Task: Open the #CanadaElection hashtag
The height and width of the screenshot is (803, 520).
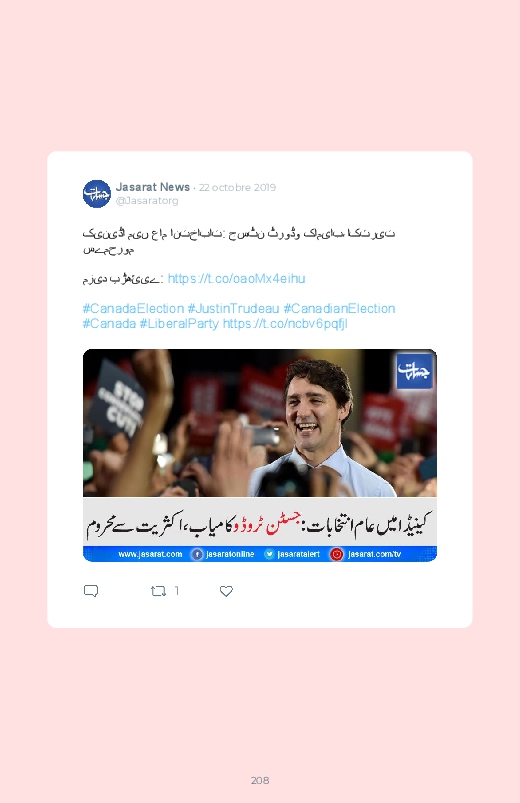Action: (x=133, y=309)
